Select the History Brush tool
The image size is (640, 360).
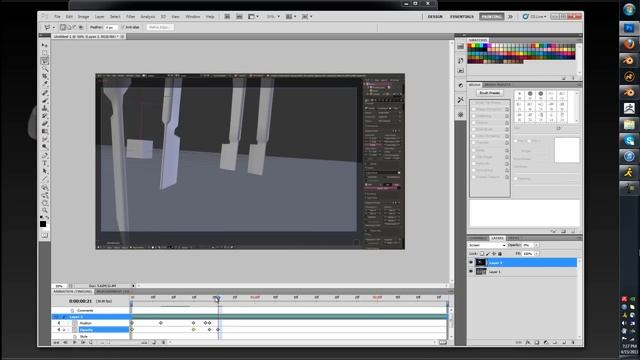click(x=44, y=116)
